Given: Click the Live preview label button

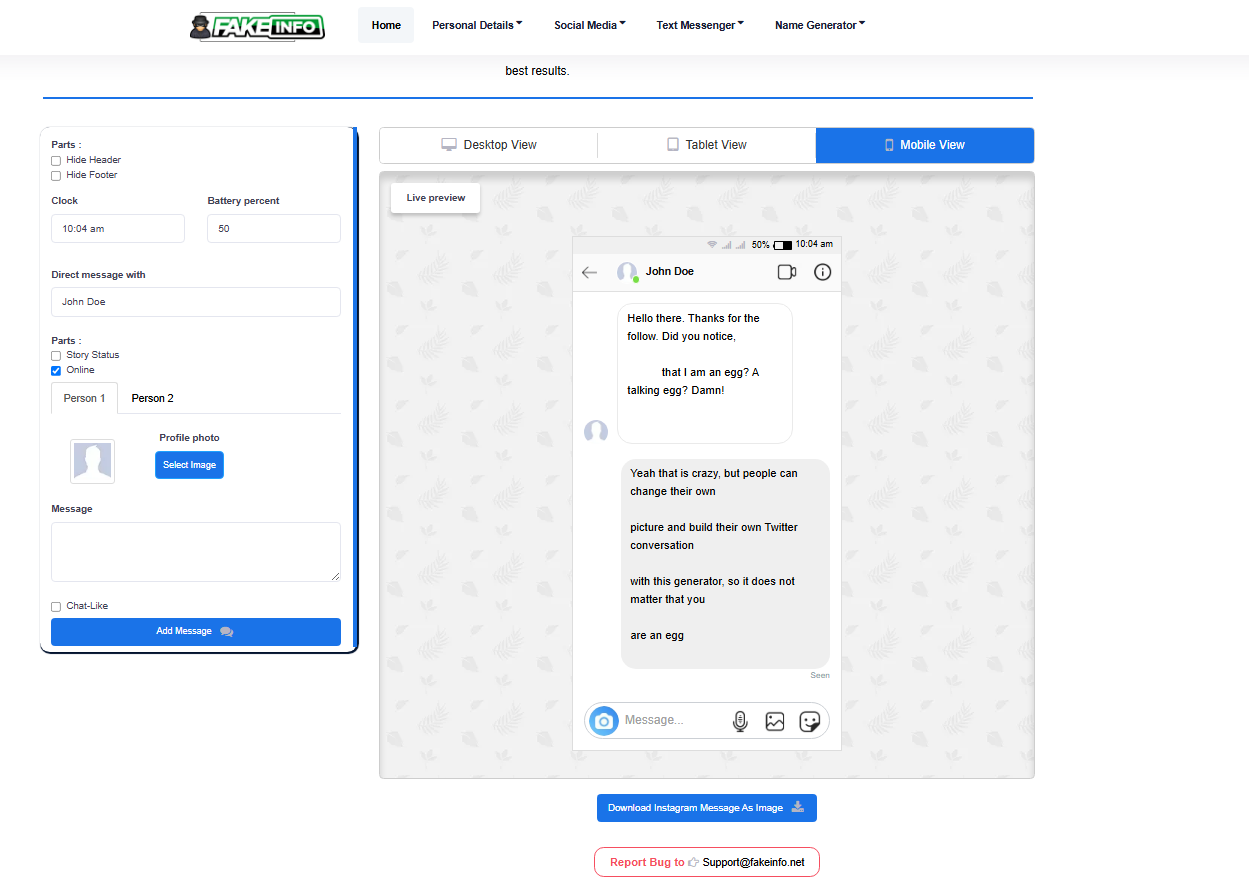Looking at the screenshot, I should [435, 198].
